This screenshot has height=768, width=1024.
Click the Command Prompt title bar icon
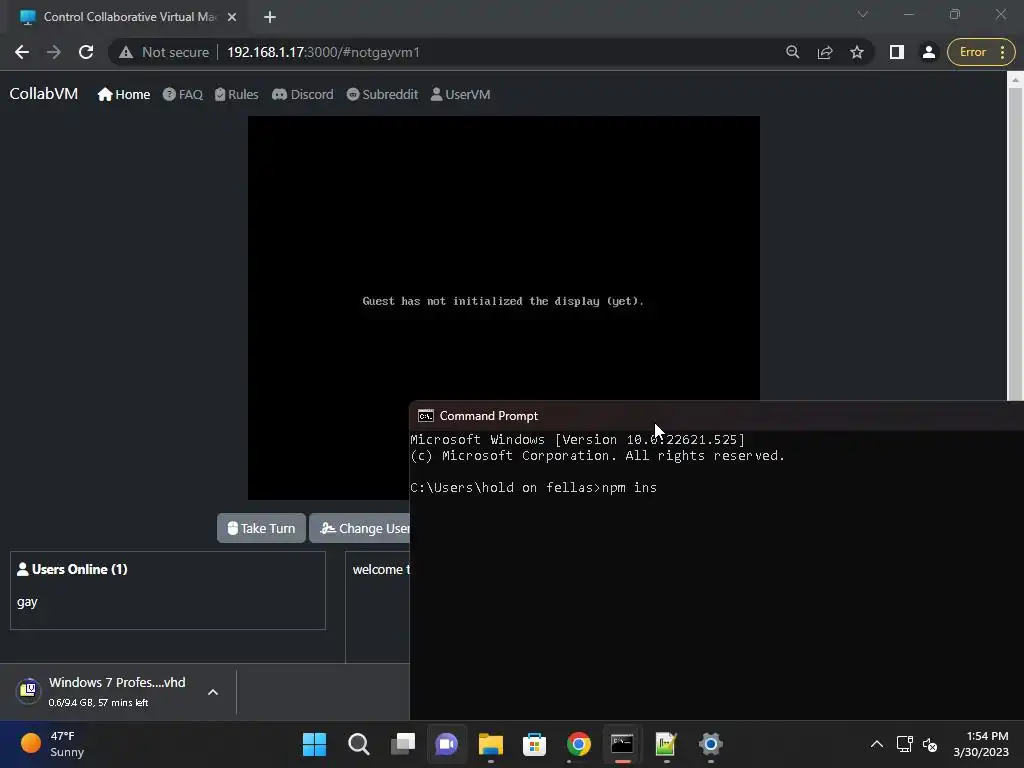(x=426, y=416)
